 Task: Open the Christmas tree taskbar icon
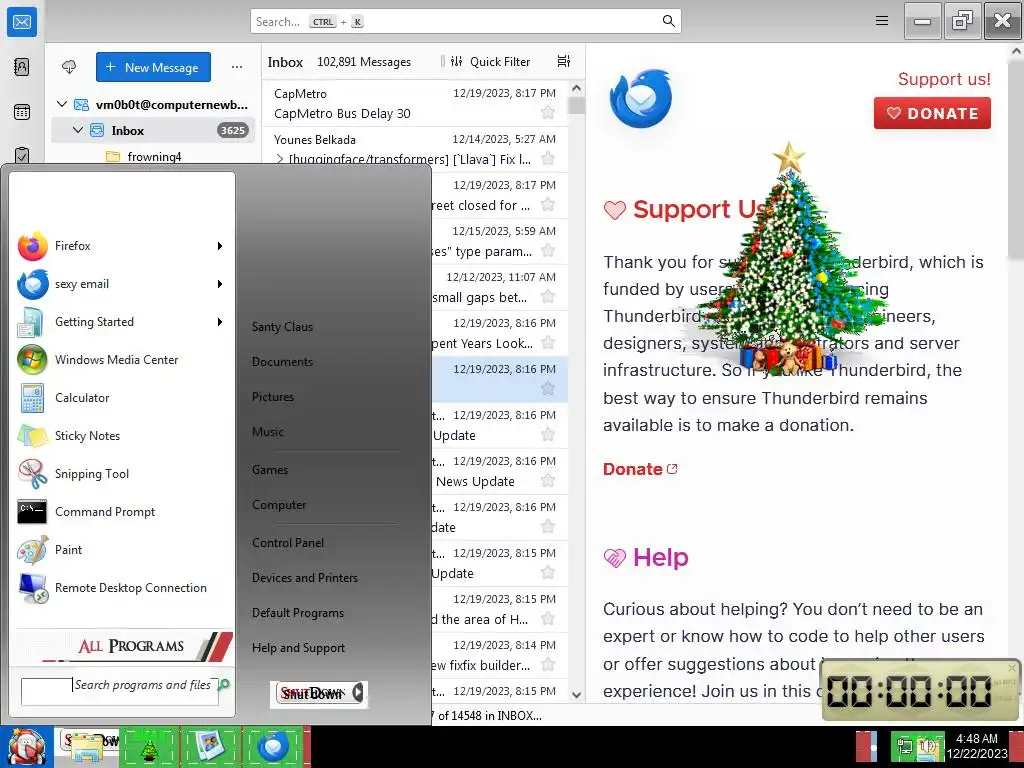(x=150, y=746)
